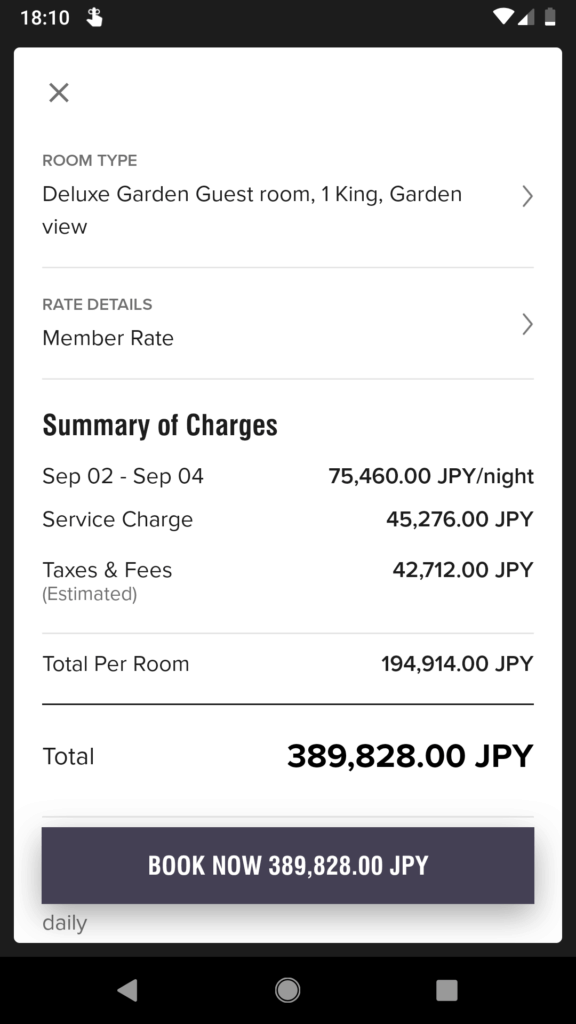Open Rate Details chevron arrow
The image size is (576, 1024).
(x=527, y=324)
